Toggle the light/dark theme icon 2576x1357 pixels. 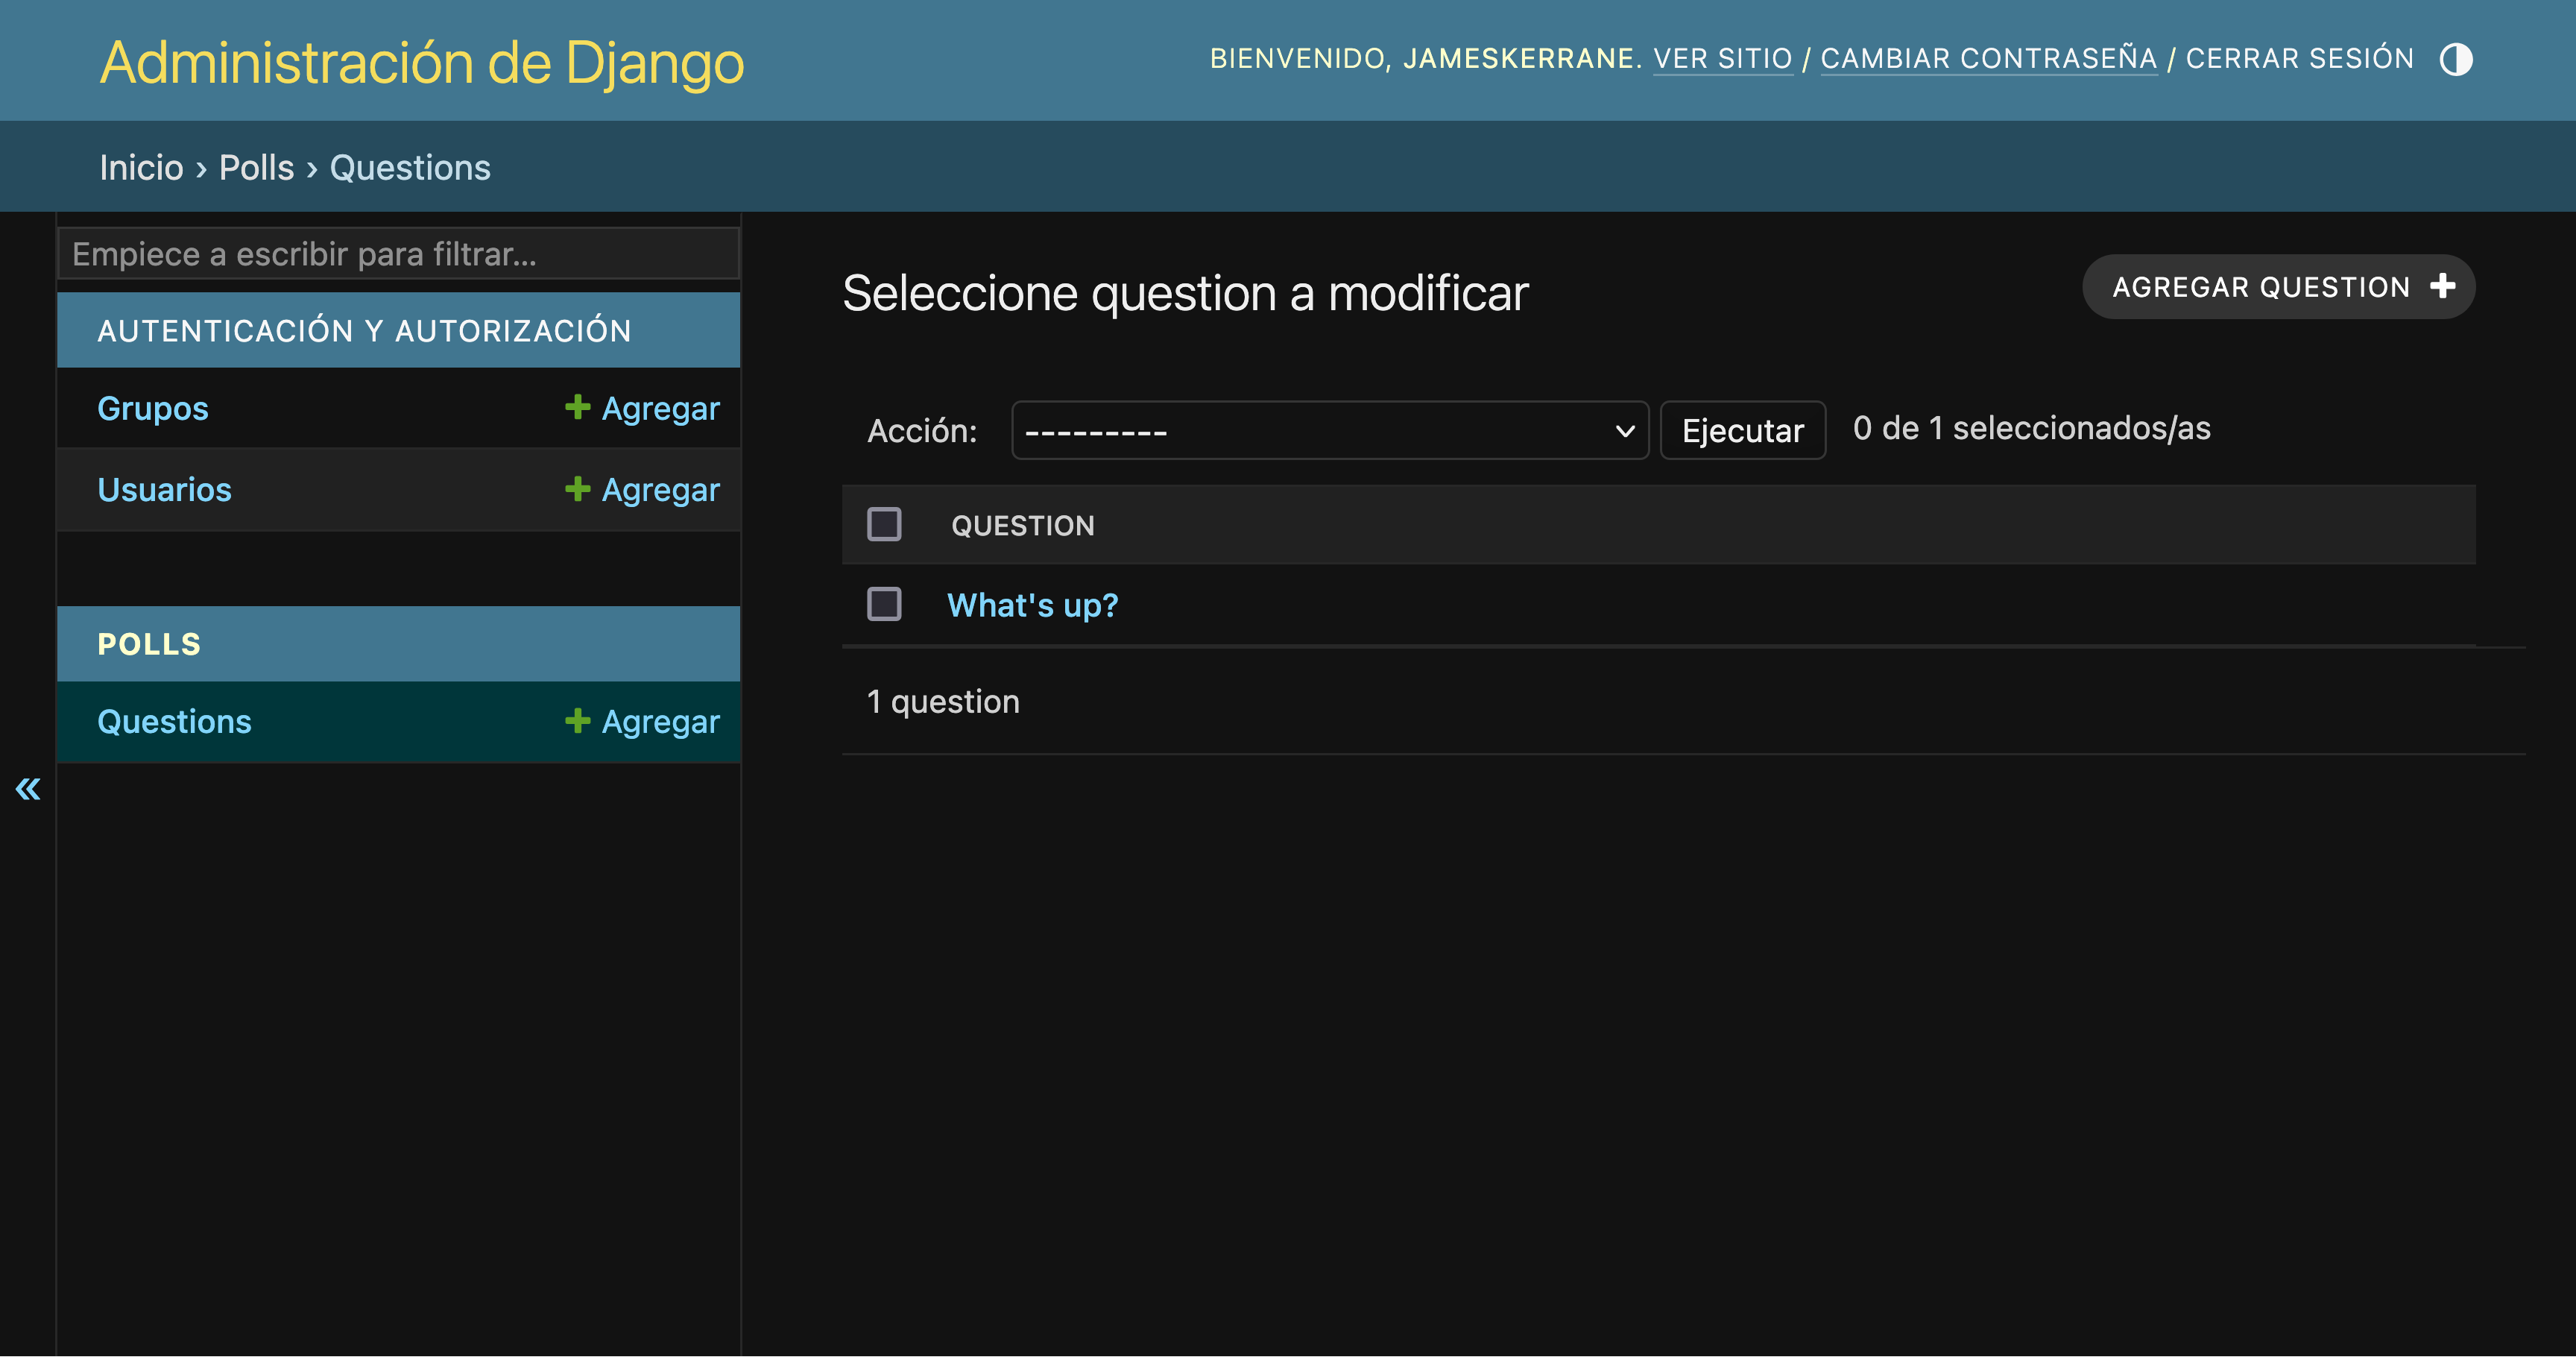2455,59
